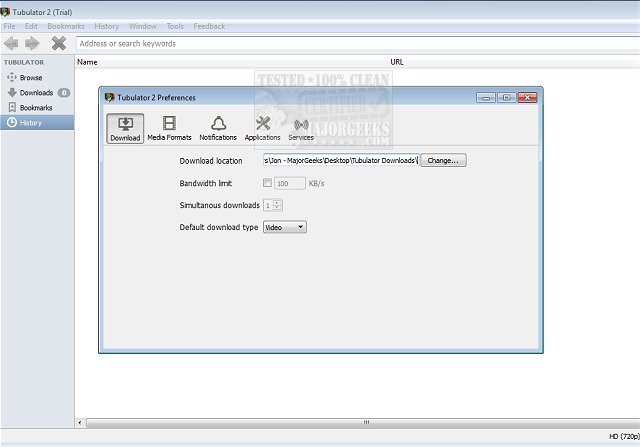Stop loading with the X toolbar icon

pyautogui.click(x=59, y=43)
